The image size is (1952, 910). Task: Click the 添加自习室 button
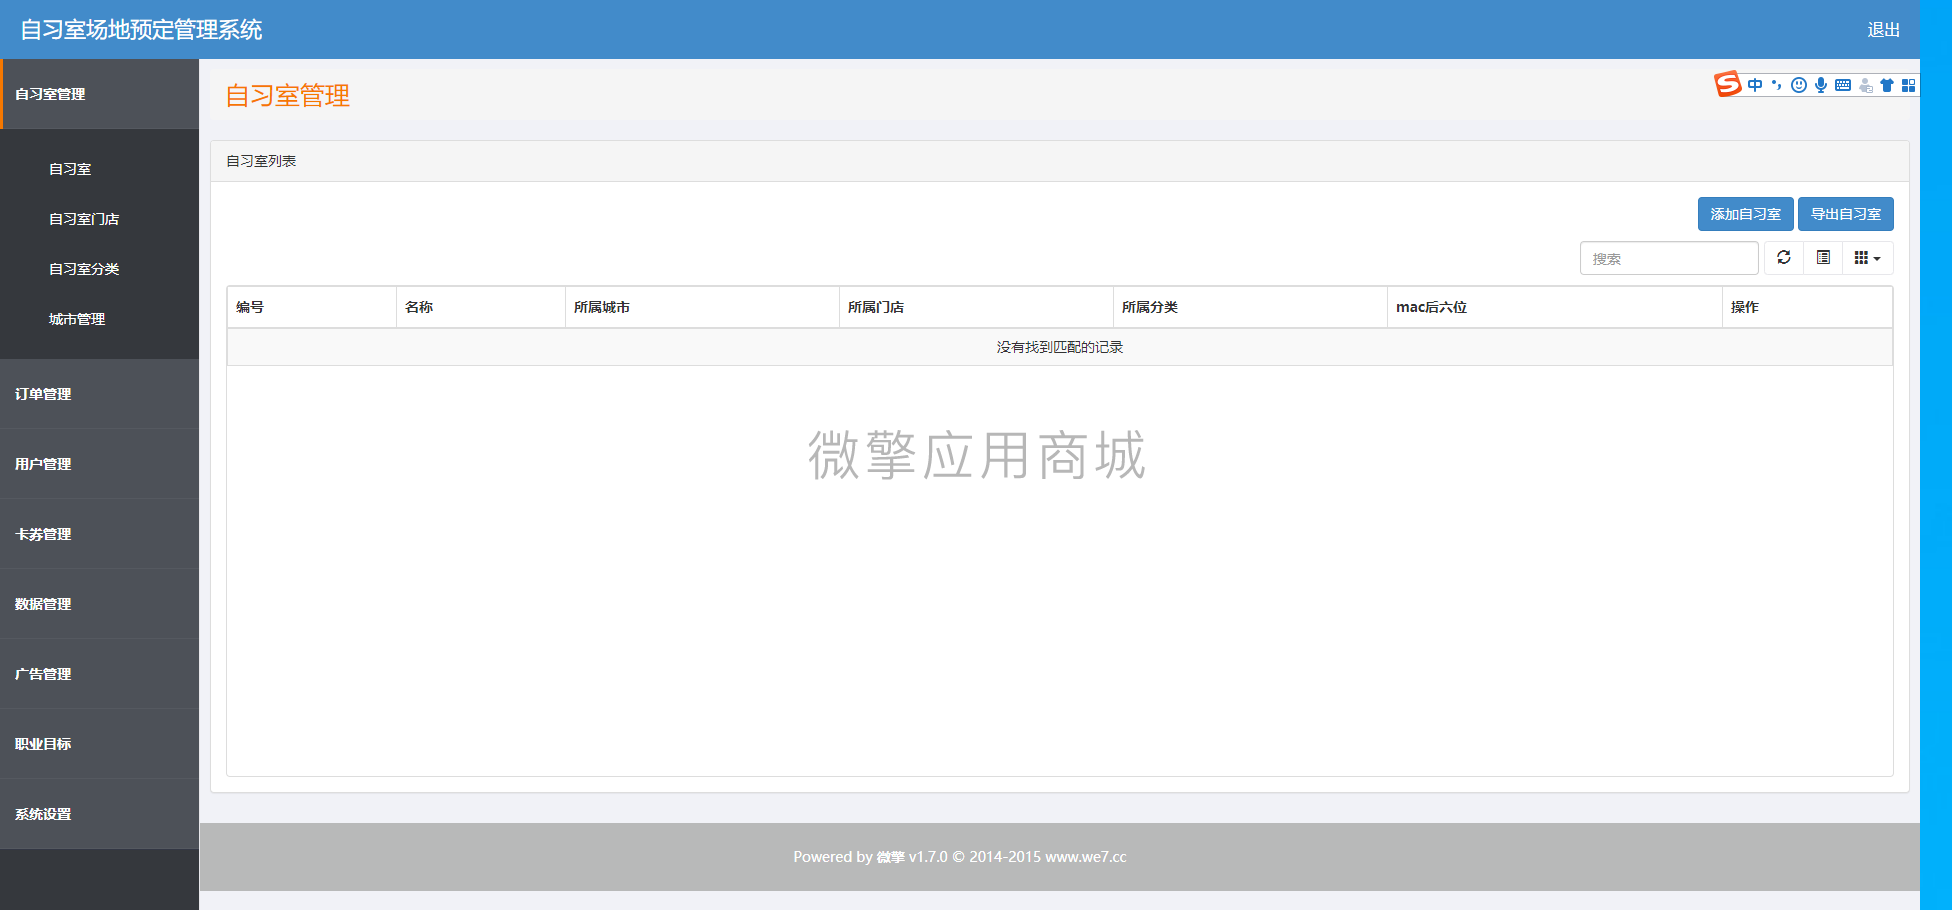point(1745,213)
